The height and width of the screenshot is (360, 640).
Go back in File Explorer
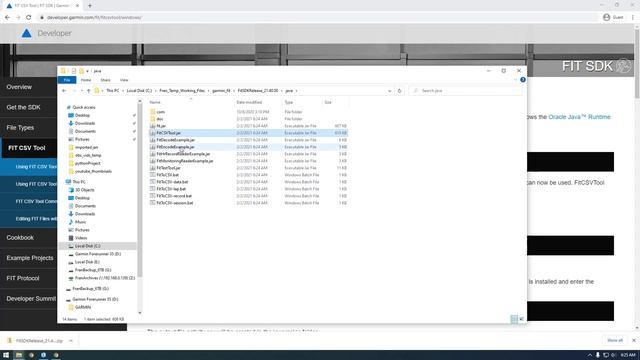tap(64, 91)
